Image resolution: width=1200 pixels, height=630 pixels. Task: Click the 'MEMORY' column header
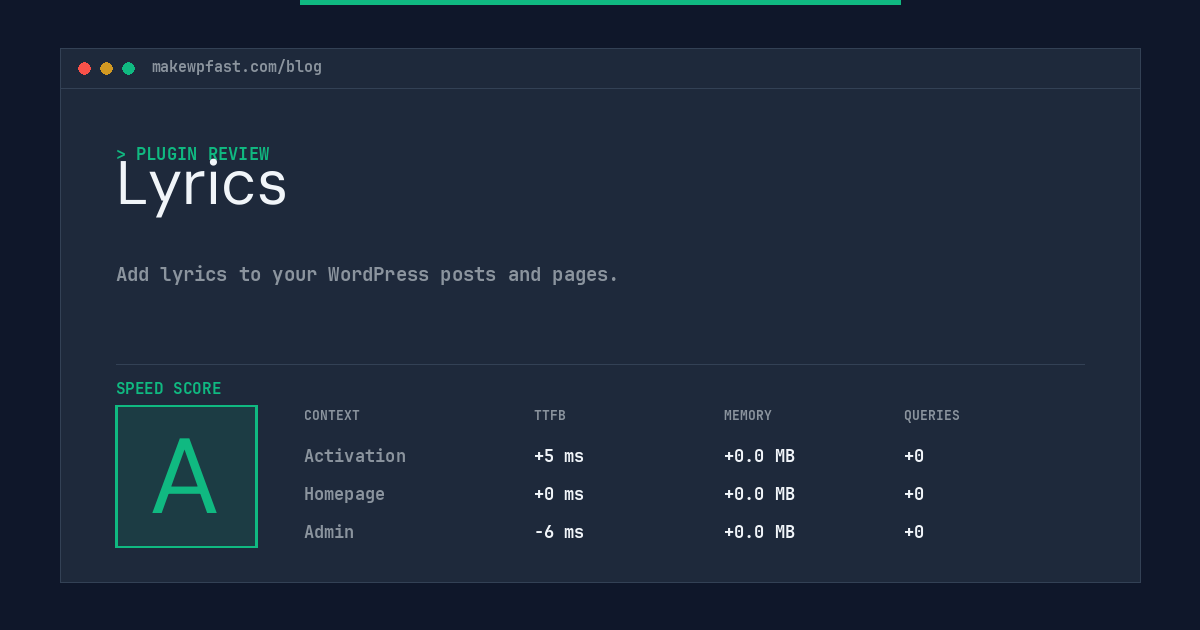click(748, 415)
